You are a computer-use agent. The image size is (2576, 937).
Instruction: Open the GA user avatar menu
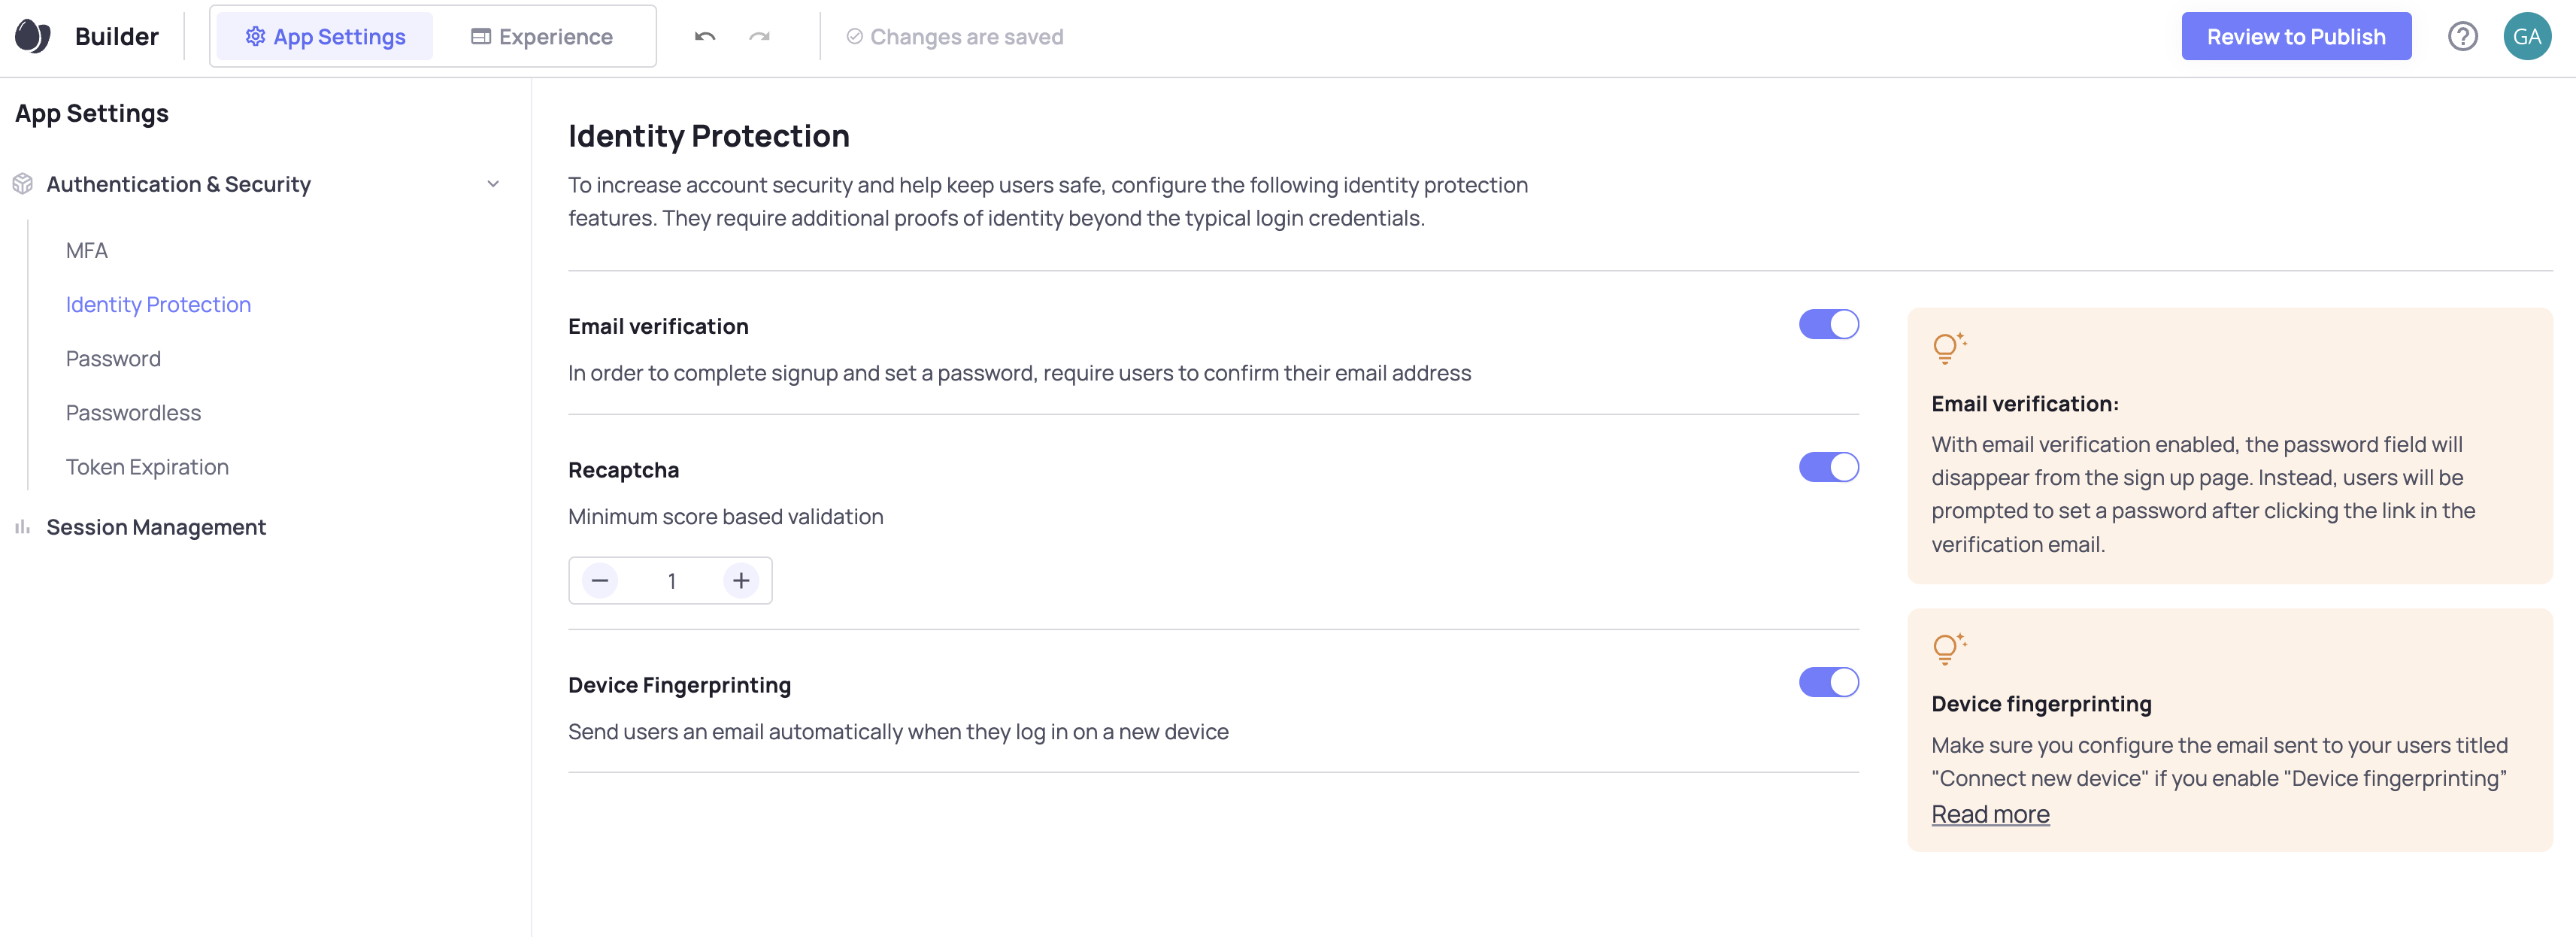2526,37
